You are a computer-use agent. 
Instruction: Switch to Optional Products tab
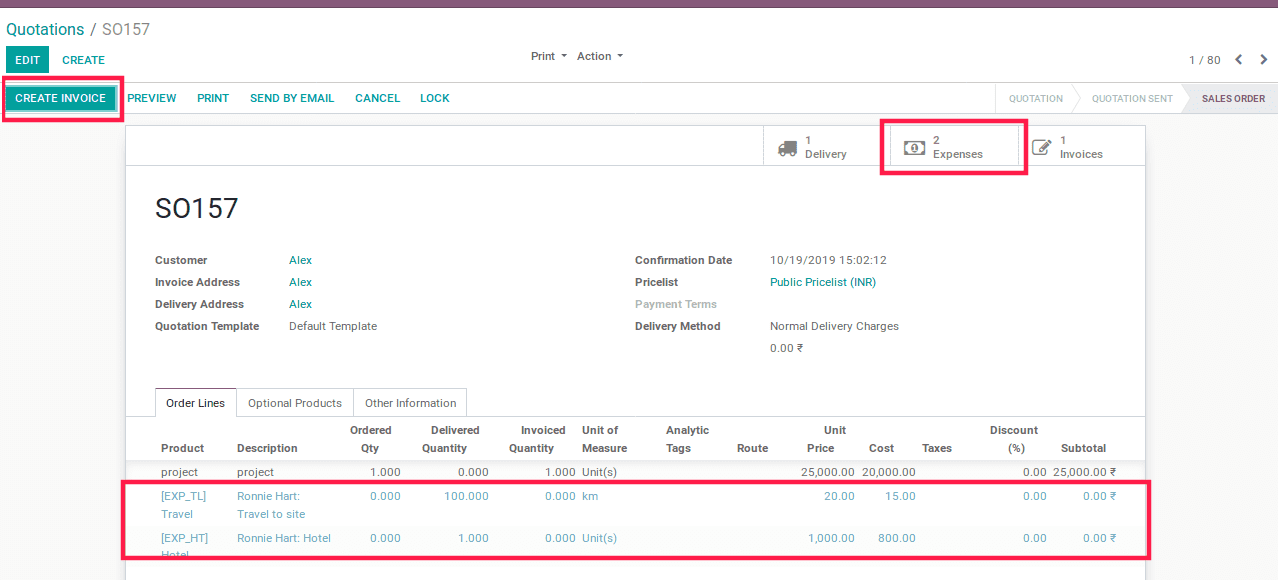coord(295,403)
